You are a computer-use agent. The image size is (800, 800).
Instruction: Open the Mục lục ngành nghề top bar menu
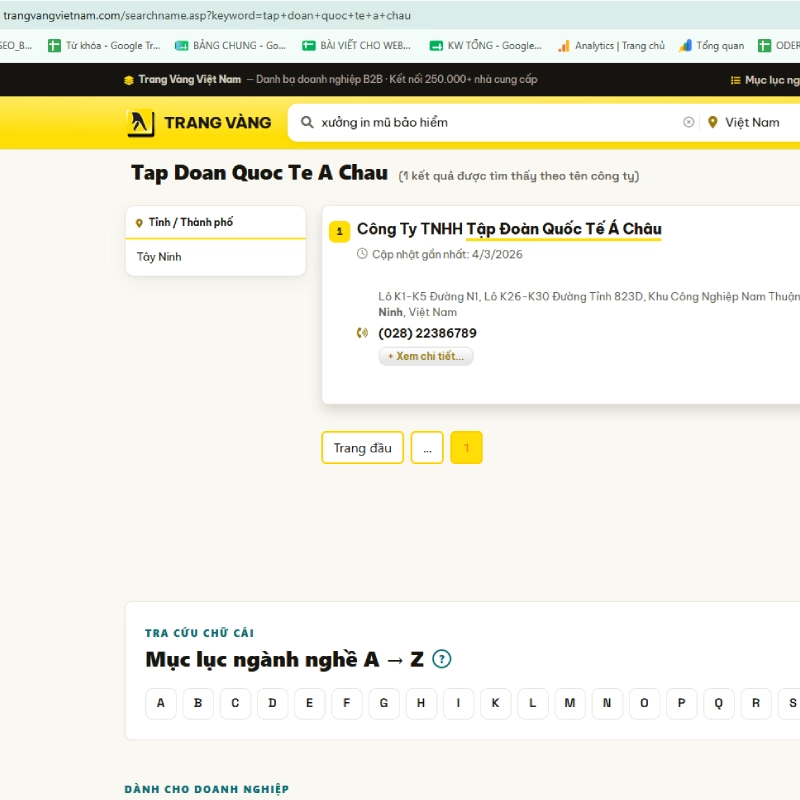[x=765, y=80]
